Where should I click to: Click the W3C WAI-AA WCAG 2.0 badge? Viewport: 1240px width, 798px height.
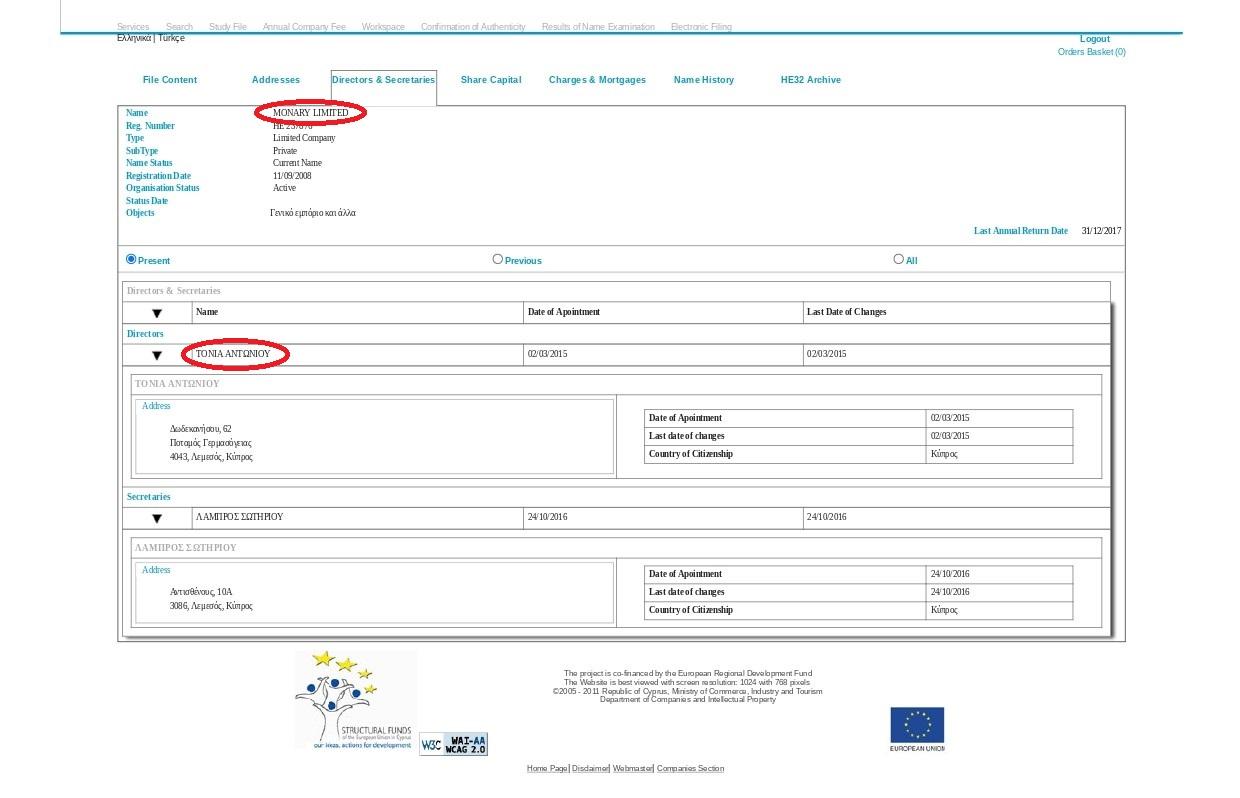[x=453, y=744]
